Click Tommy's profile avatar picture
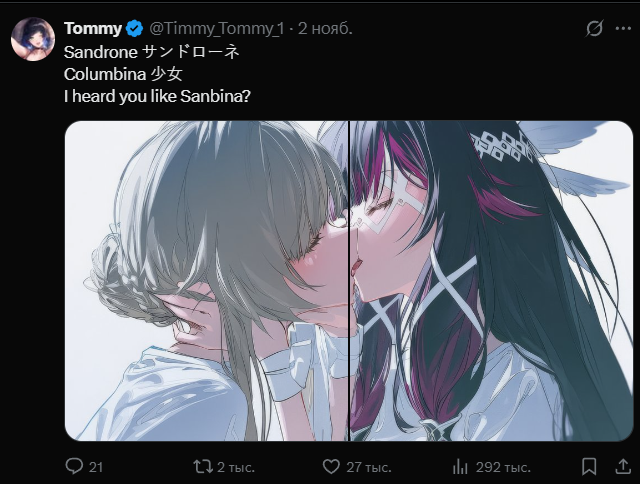640x484 pixels. (x=33, y=39)
